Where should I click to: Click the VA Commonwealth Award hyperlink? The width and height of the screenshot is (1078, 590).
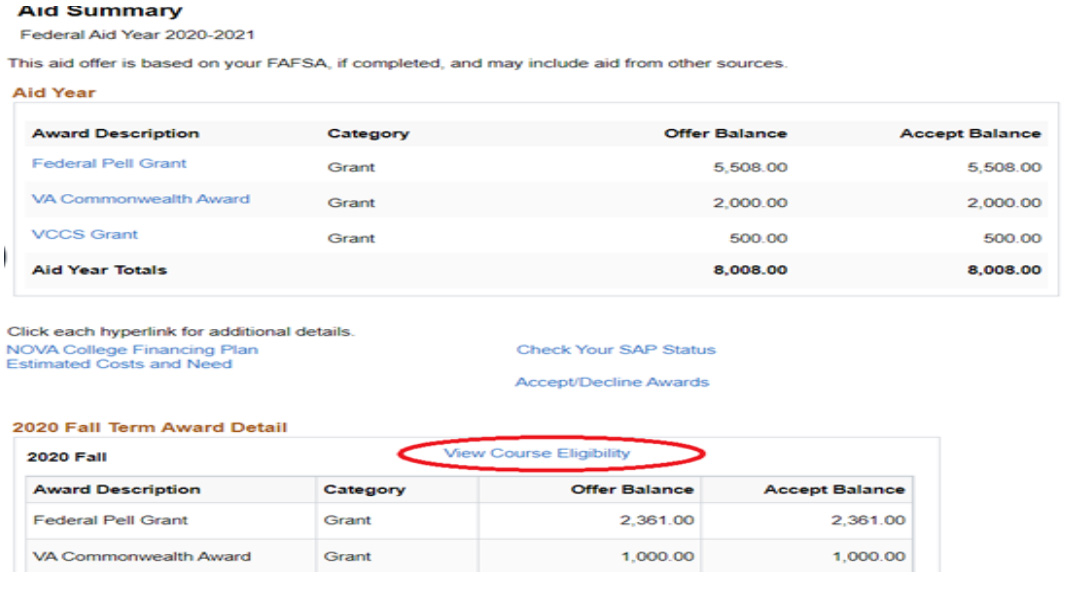coord(141,199)
